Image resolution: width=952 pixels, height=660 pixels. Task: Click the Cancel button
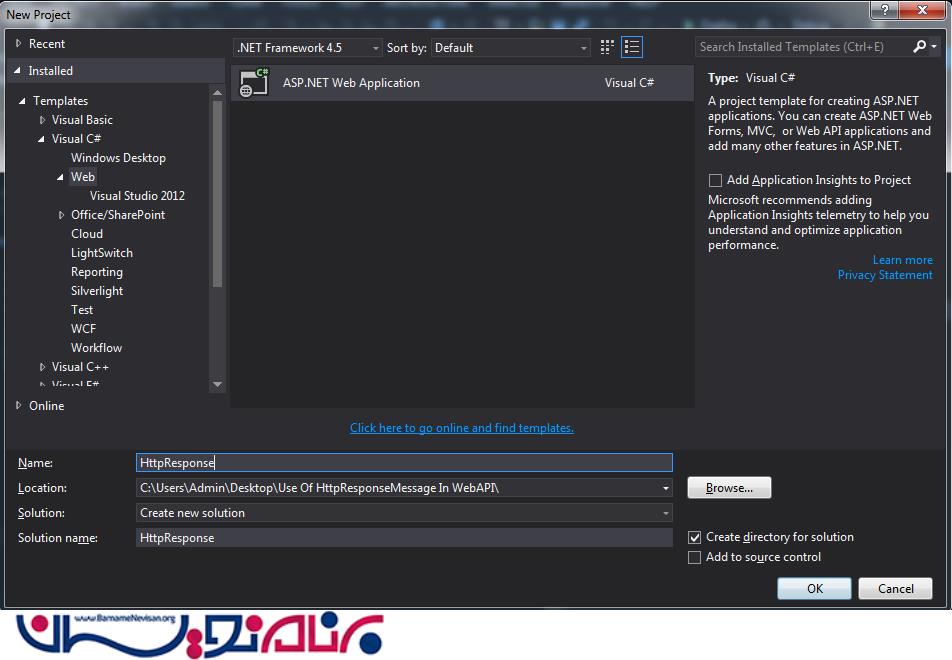coord(896,588)
